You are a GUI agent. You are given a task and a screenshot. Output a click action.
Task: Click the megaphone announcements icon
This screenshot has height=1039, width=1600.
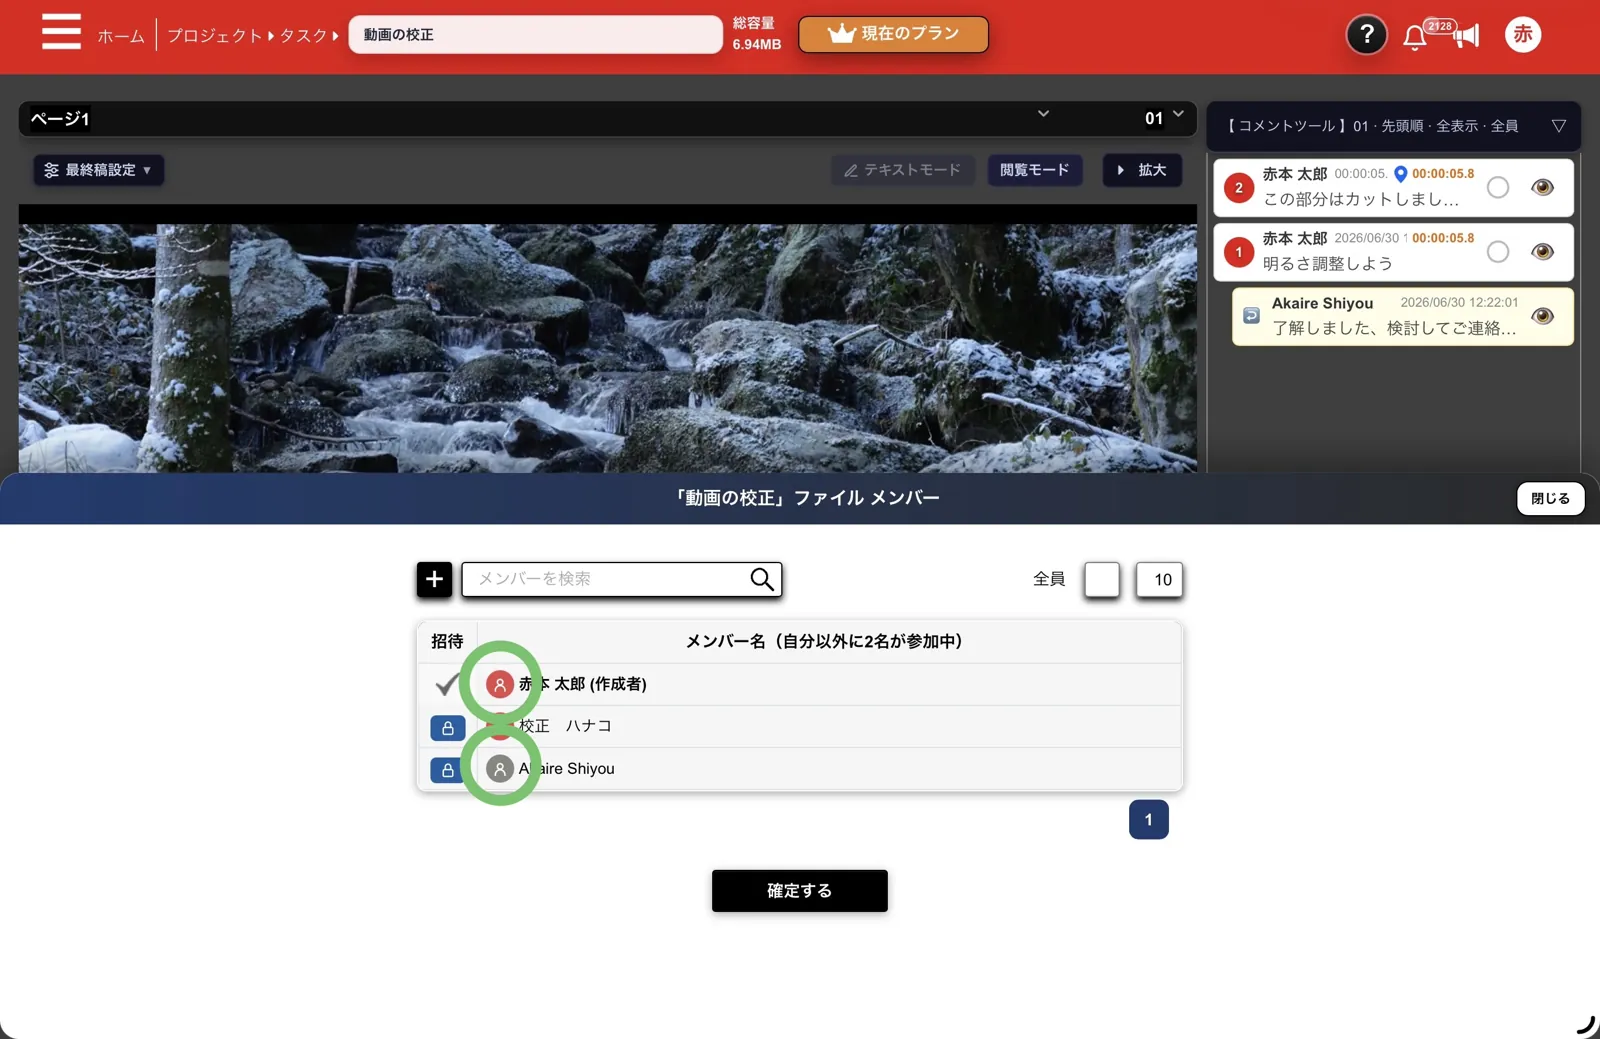[1466, 37]
